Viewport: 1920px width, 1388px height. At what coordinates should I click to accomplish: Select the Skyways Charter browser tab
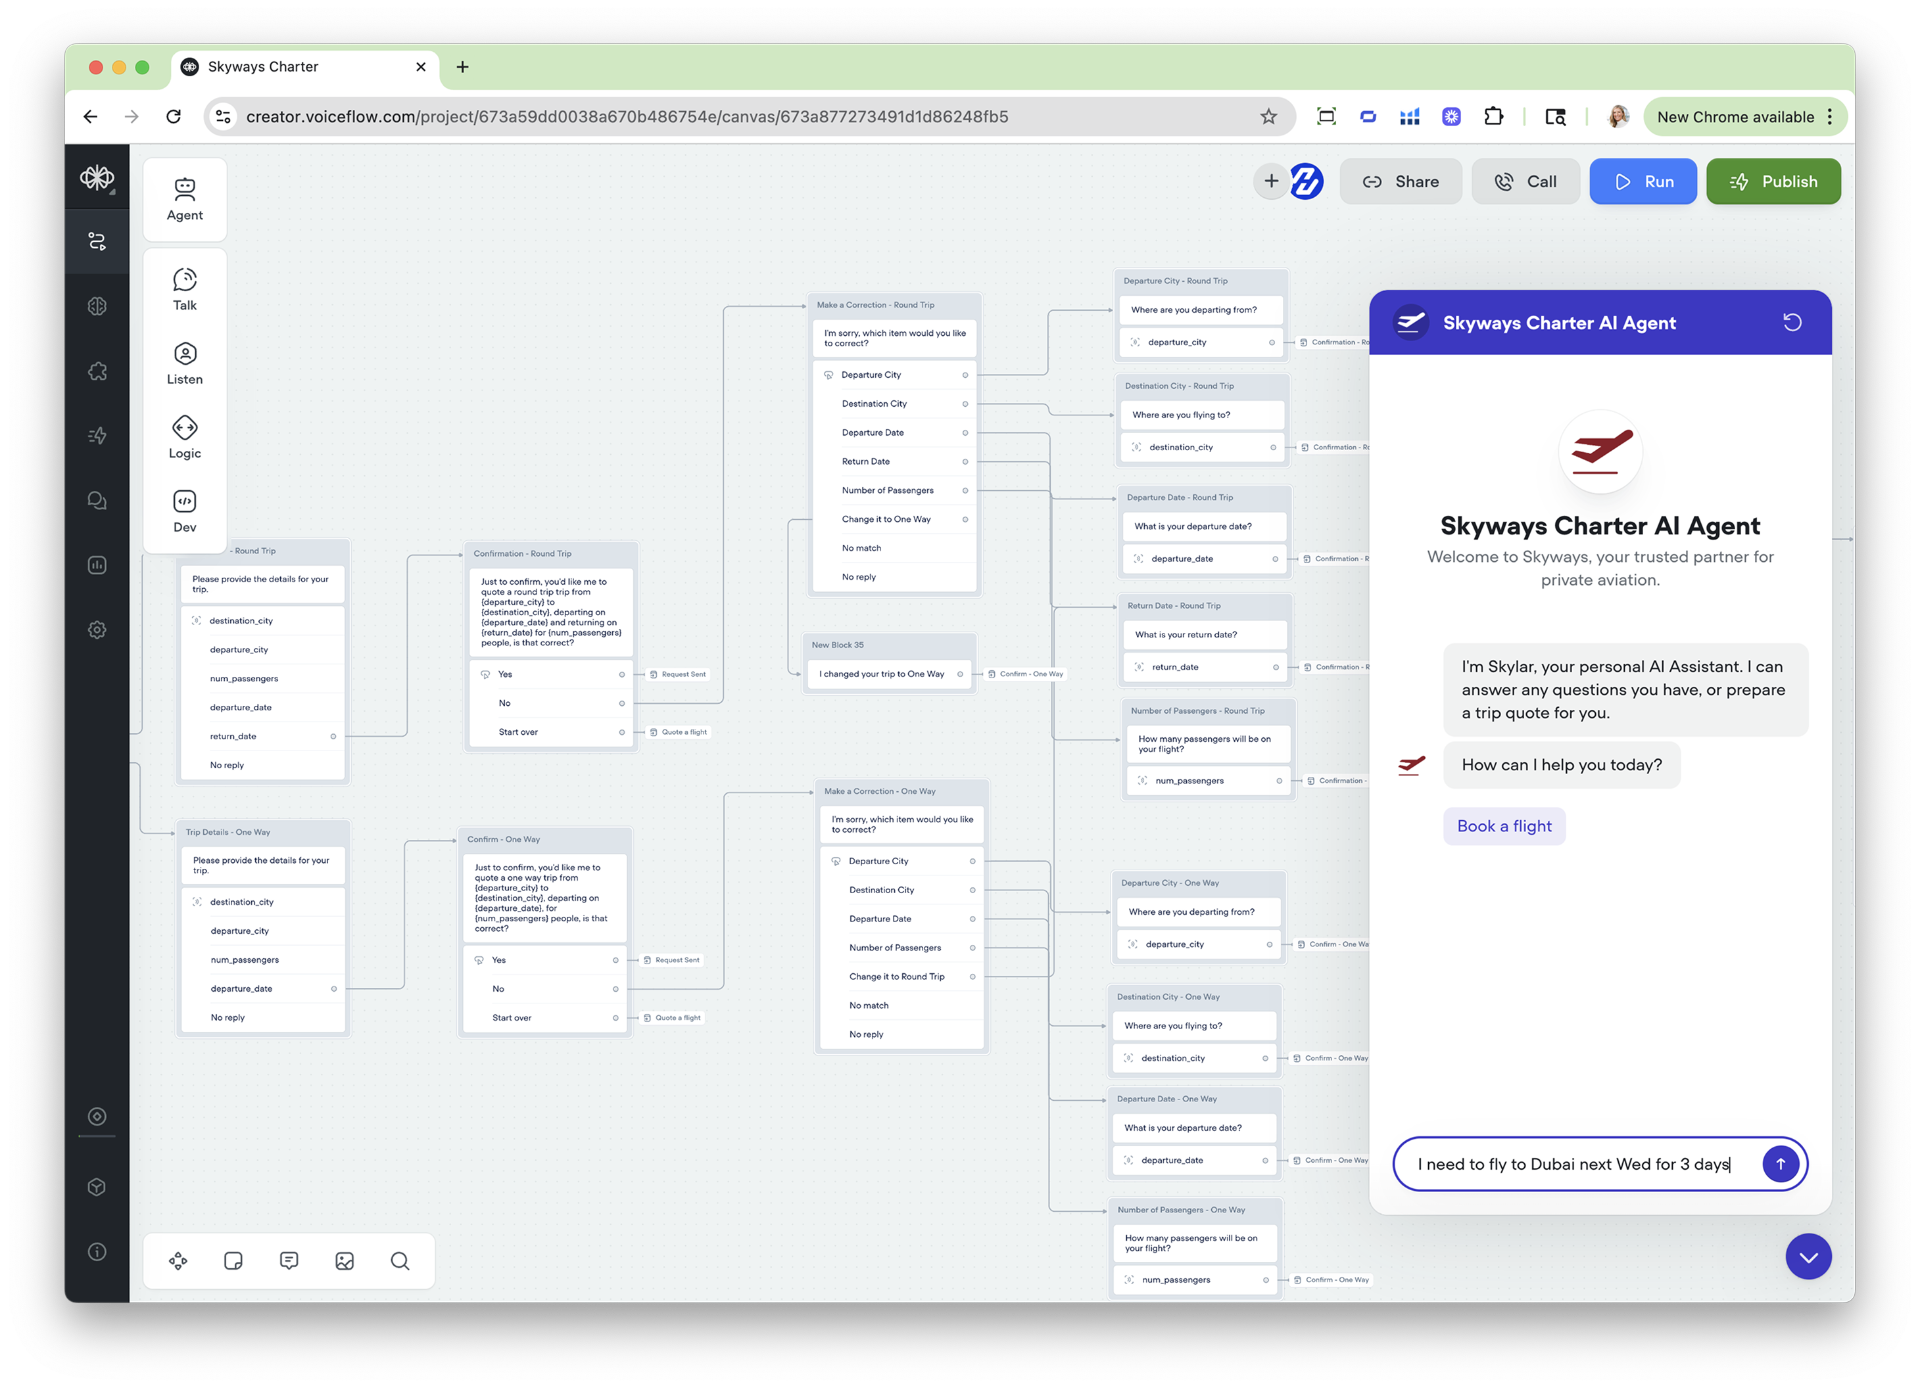[305, 67]
